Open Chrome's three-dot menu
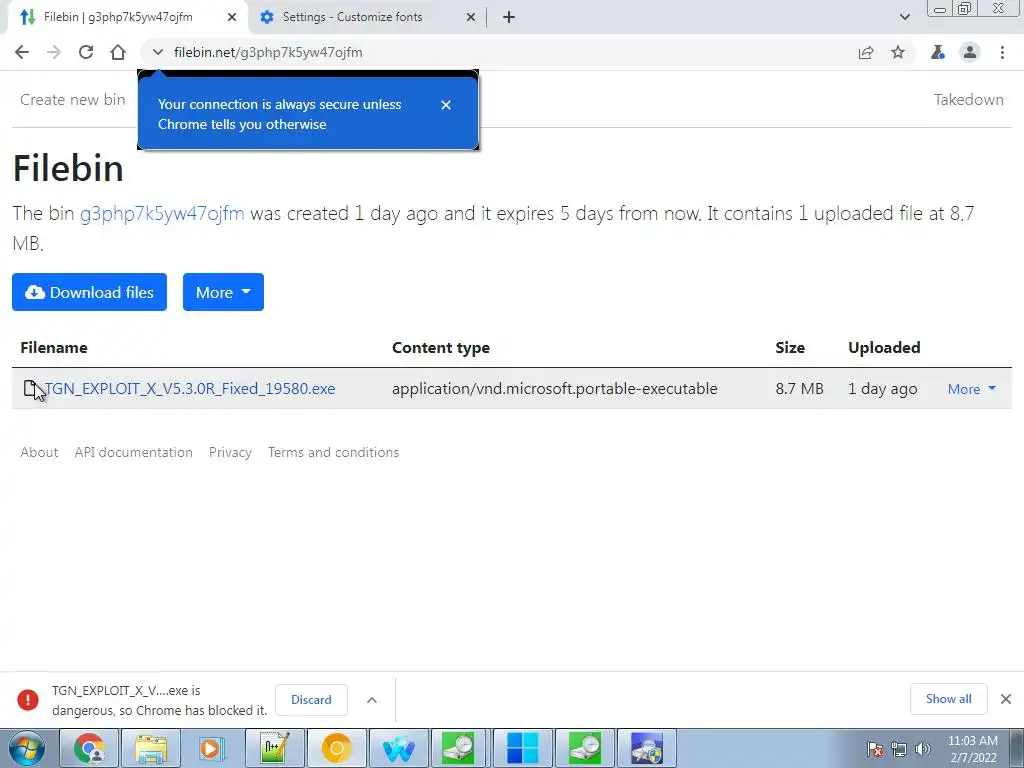Viewport: 1024px width, 768px height. [1002, 52]
